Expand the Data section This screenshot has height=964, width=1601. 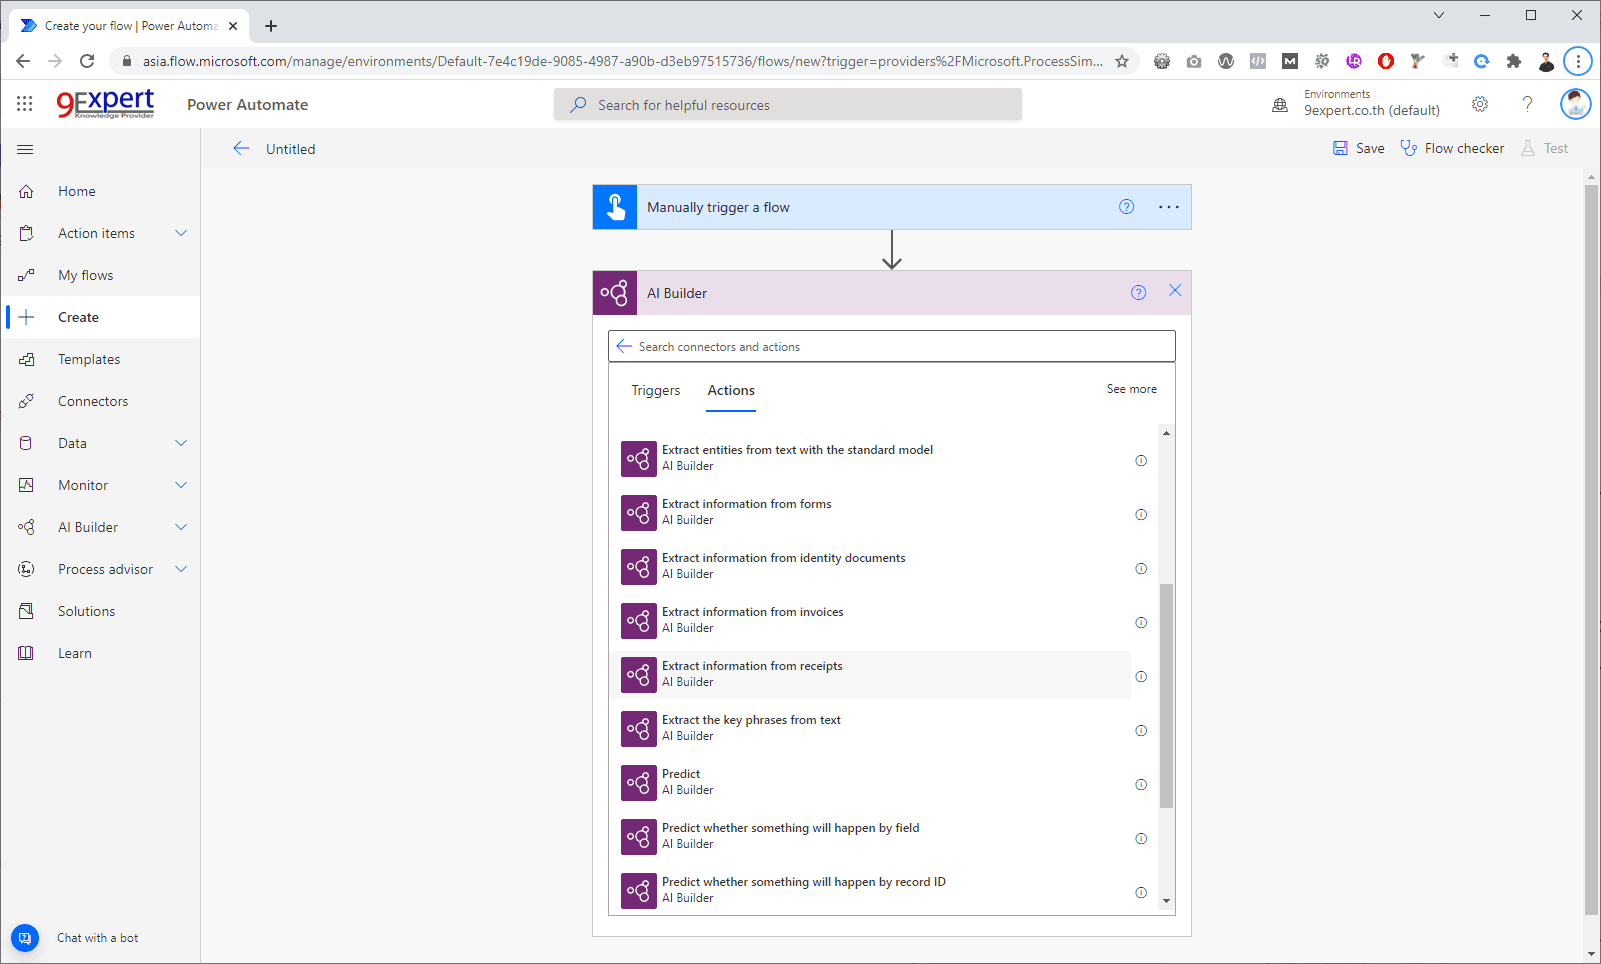180,442
